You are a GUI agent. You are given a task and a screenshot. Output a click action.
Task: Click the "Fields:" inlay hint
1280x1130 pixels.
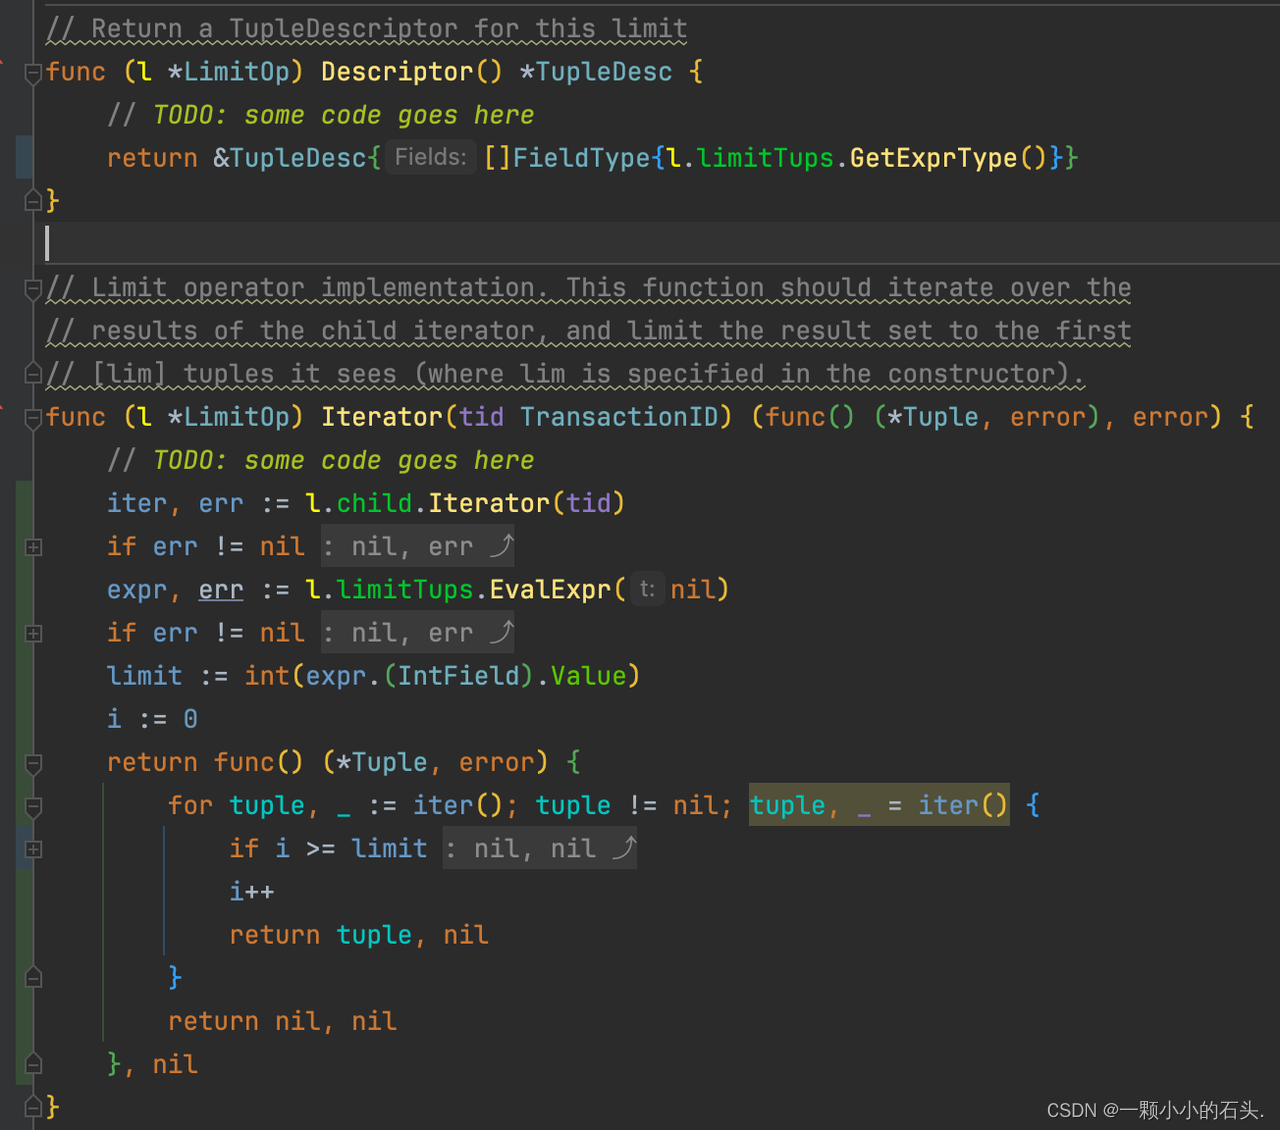(x=430, y=157)
